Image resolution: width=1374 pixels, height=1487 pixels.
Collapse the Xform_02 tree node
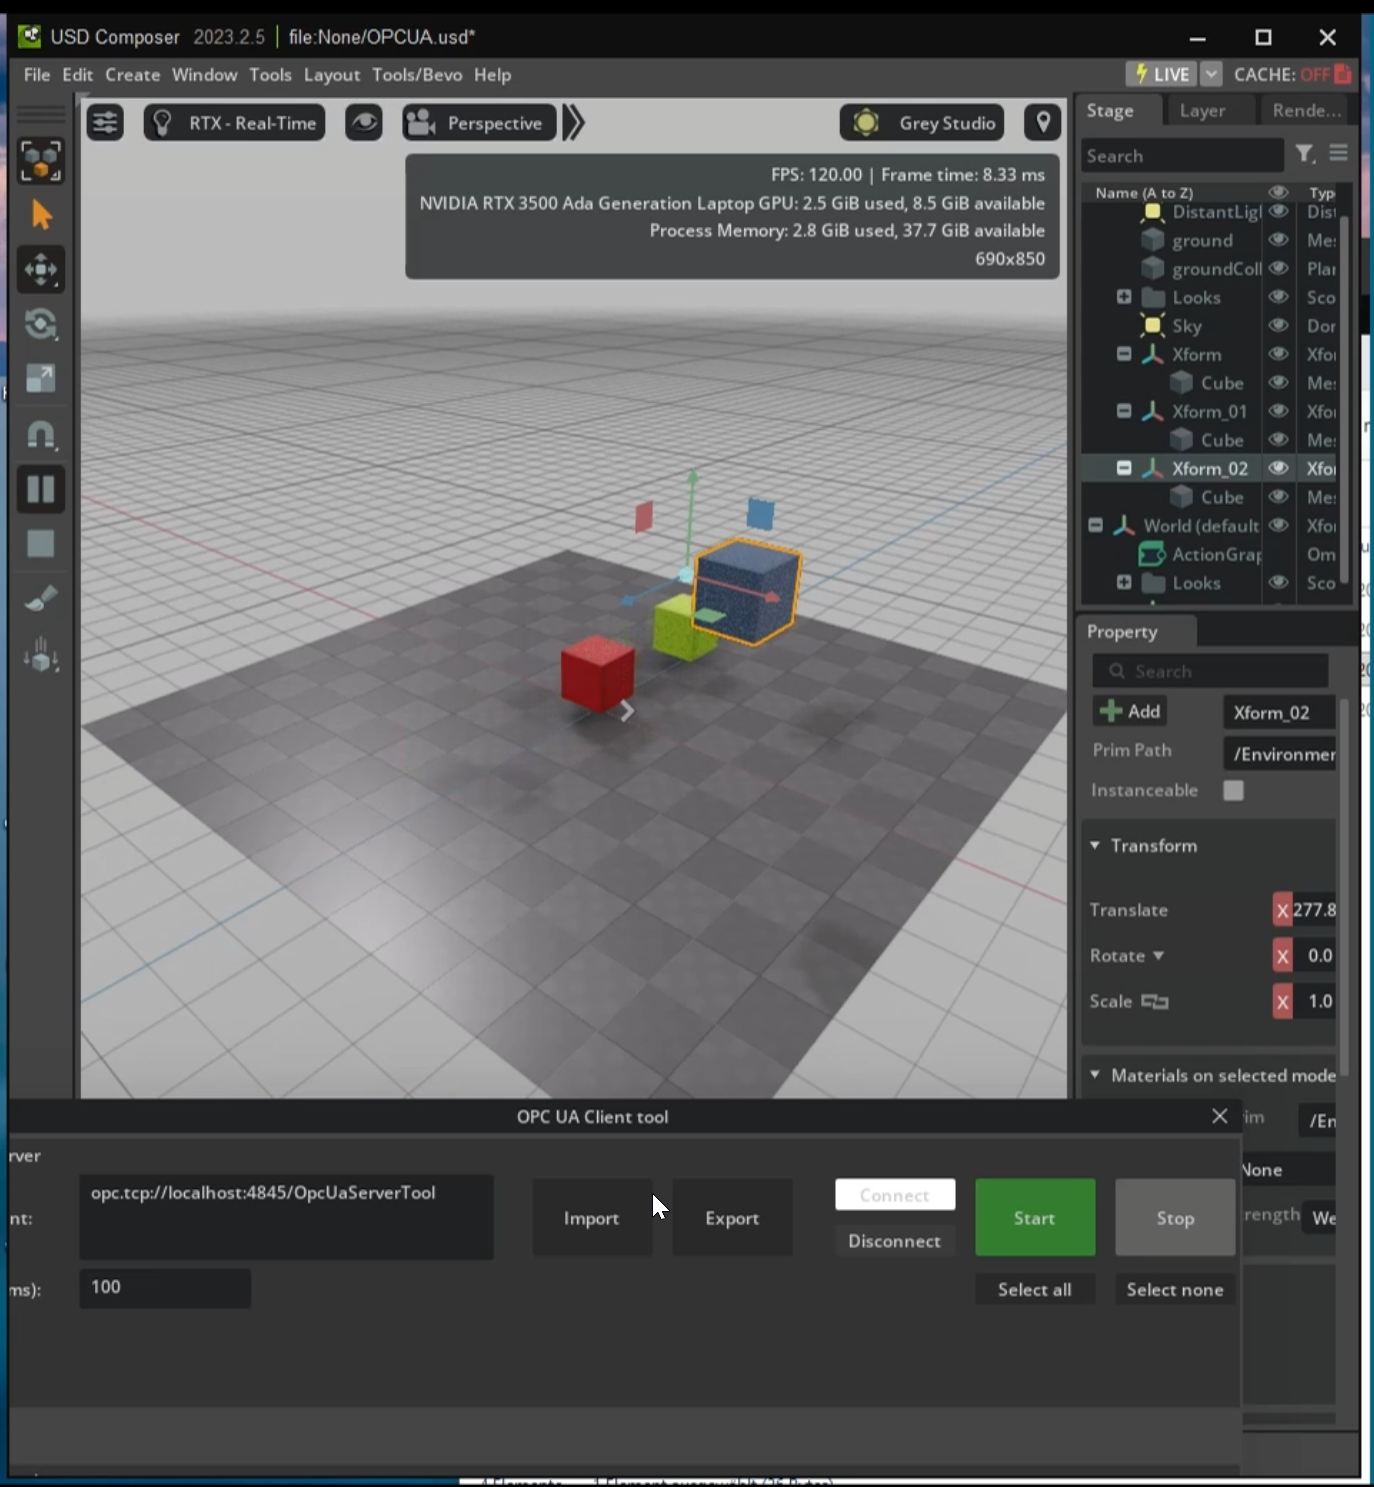[1124, 468]
